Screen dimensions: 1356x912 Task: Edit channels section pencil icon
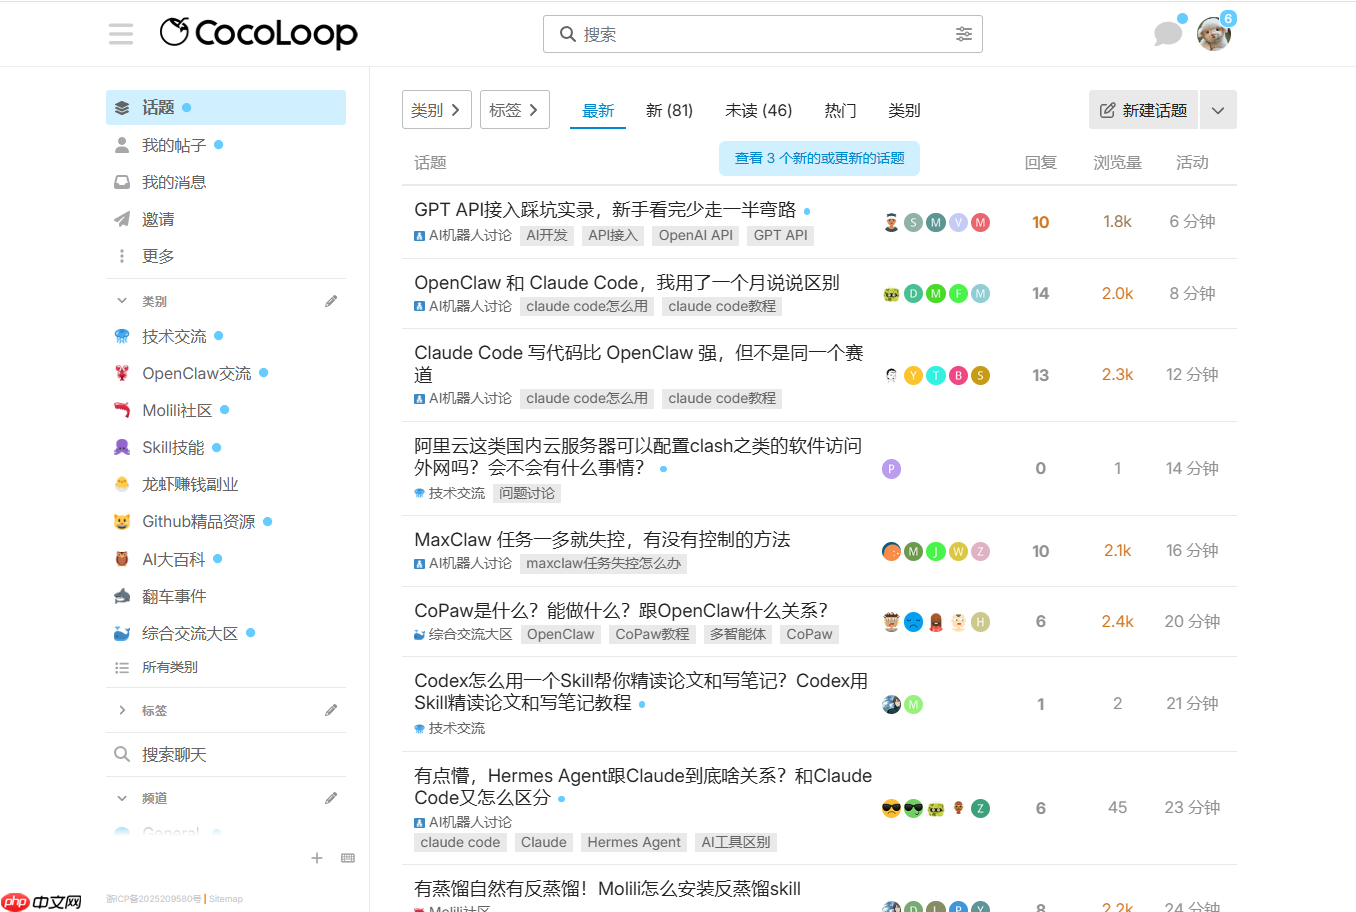tap(331, 798)
